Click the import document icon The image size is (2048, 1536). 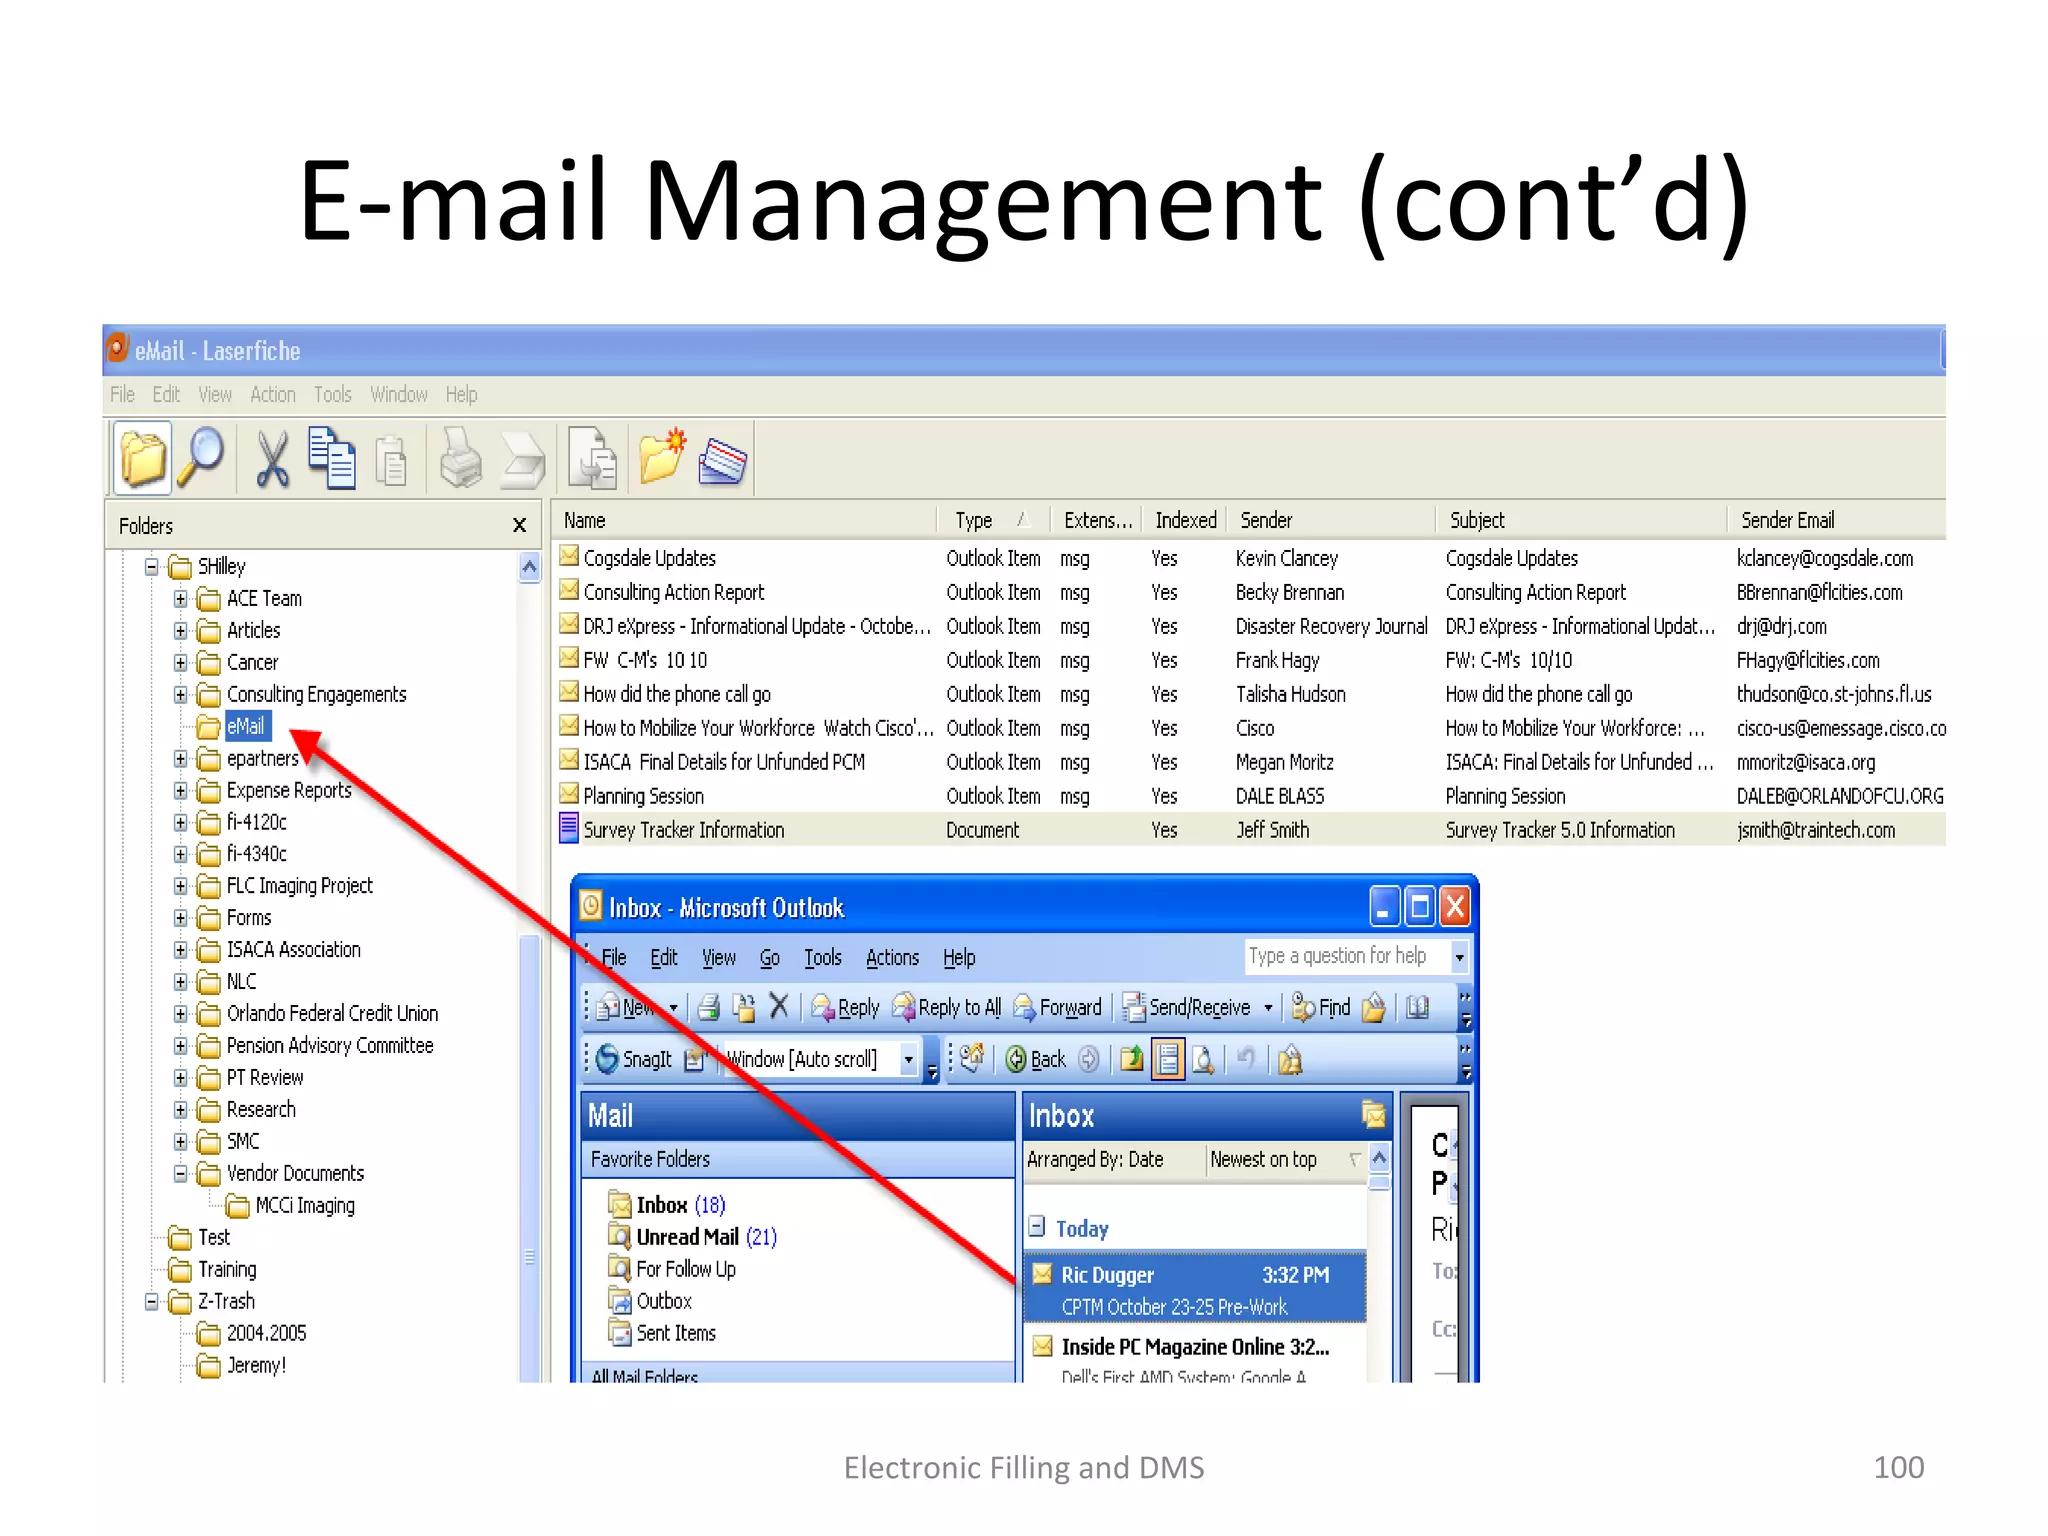pos(592,459)
